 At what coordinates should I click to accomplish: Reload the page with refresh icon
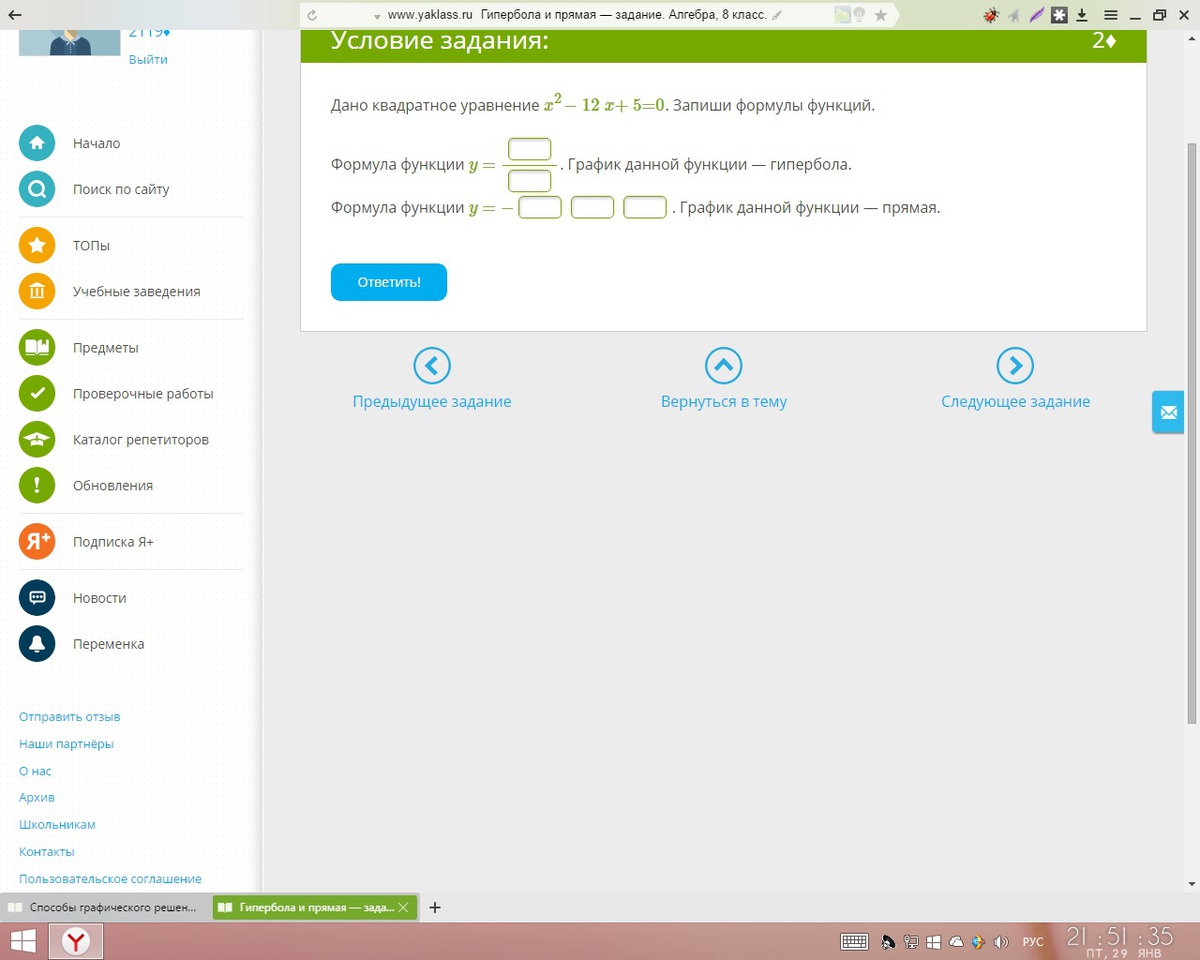tap(313, 15)
